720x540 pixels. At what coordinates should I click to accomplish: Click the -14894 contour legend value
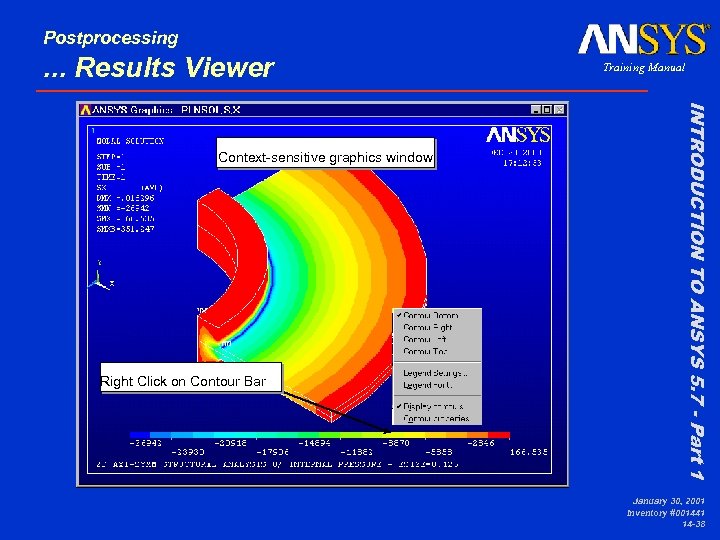315,443
